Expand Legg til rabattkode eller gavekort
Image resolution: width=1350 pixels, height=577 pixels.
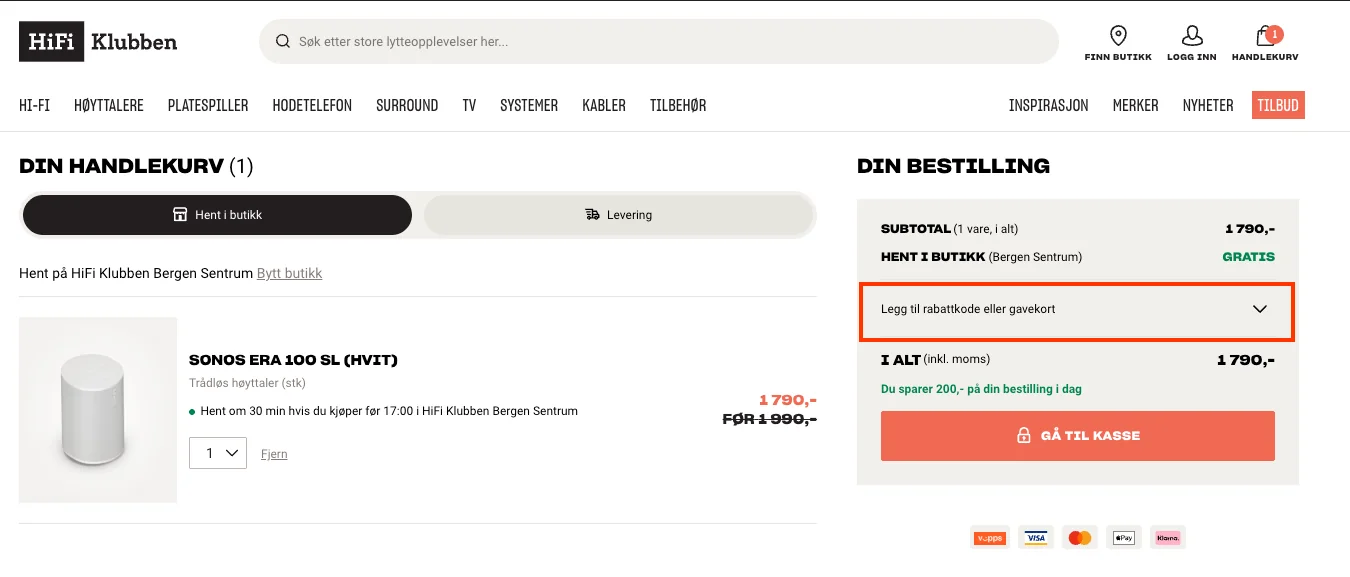click(1076, 310)
